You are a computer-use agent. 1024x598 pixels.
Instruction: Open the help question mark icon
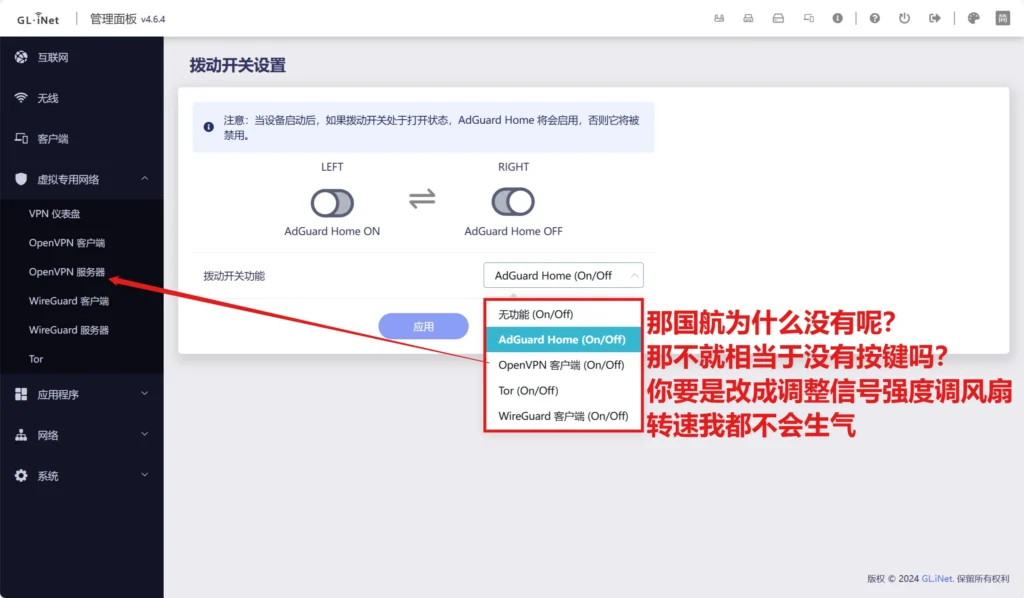click(874, 18)
